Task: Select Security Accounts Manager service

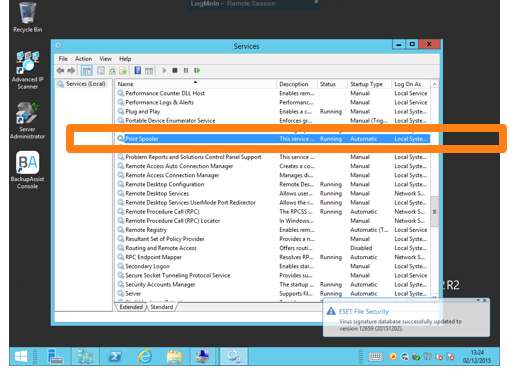Action: (x=273, y=285)
